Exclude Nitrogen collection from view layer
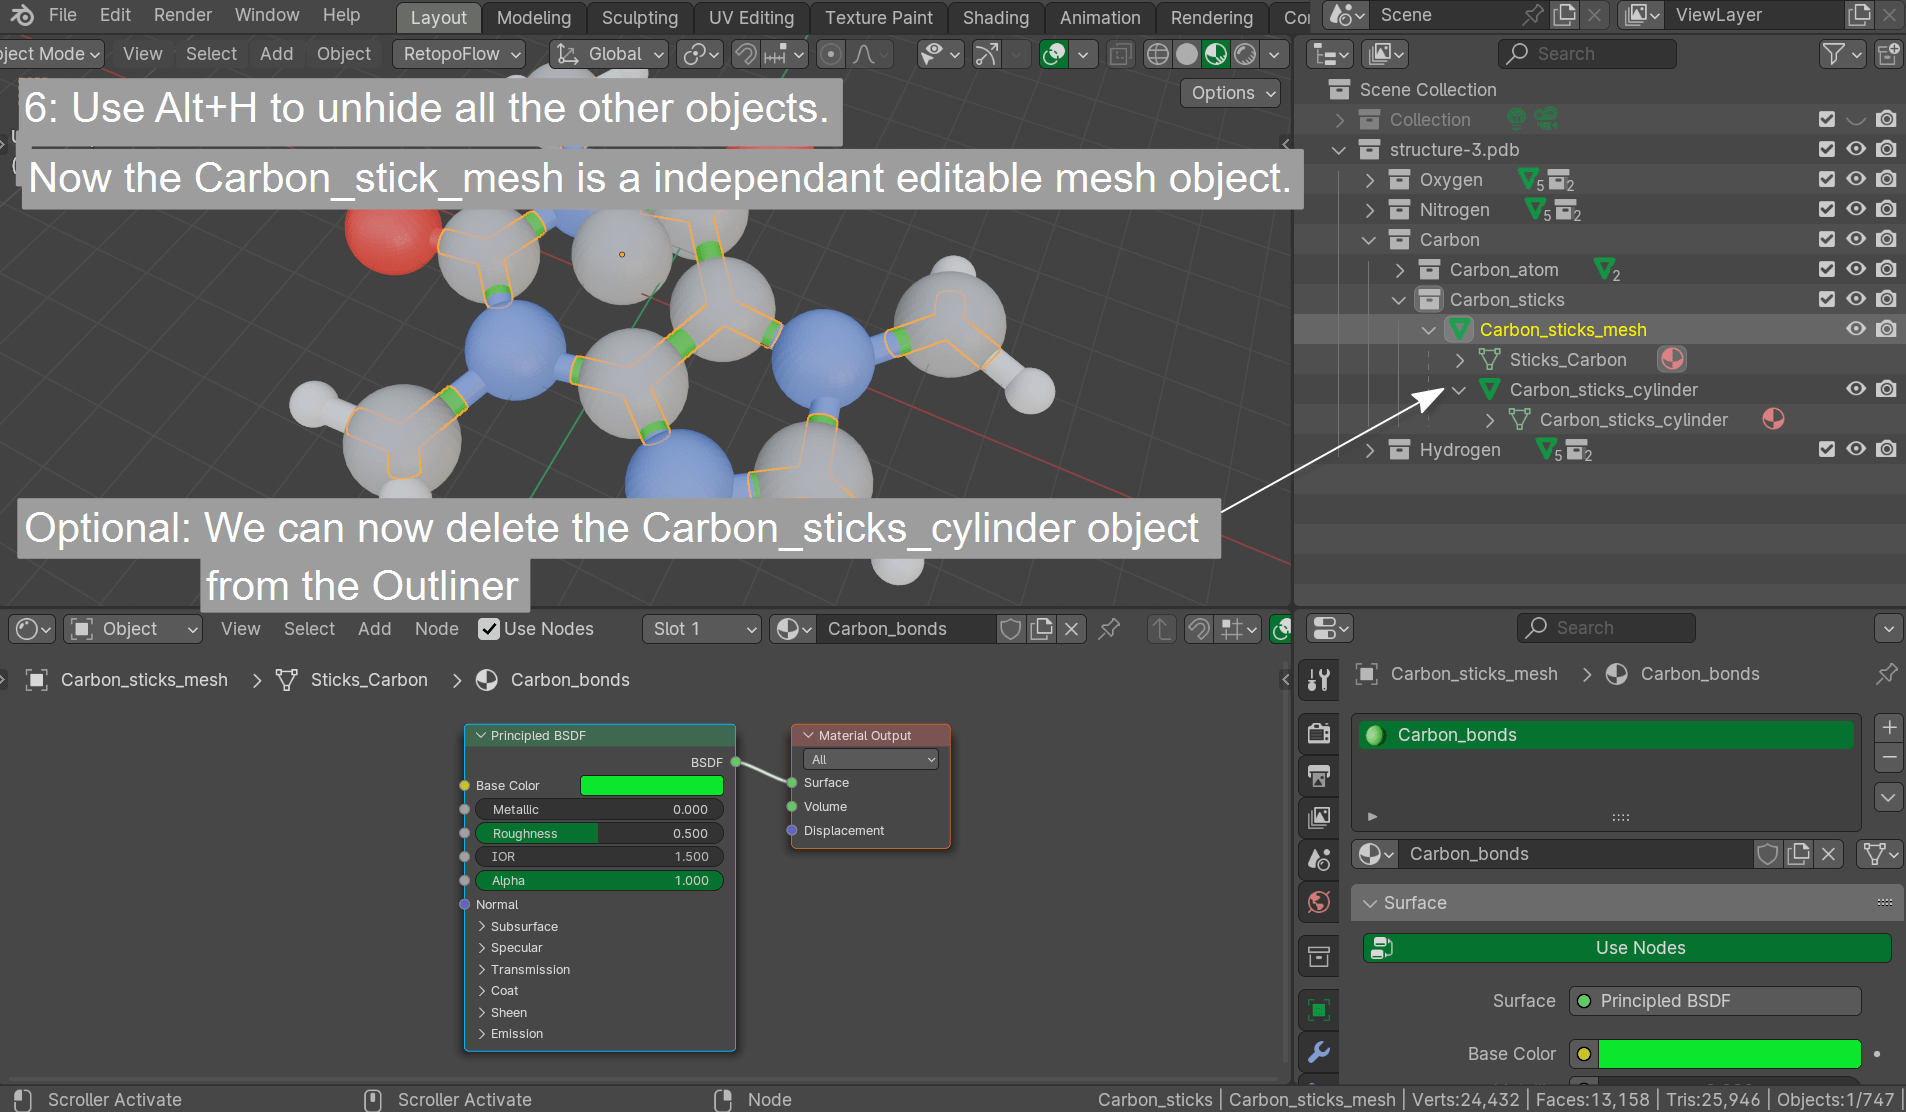This screenshot has width=1906, height=1112. tap(1827, 209)
